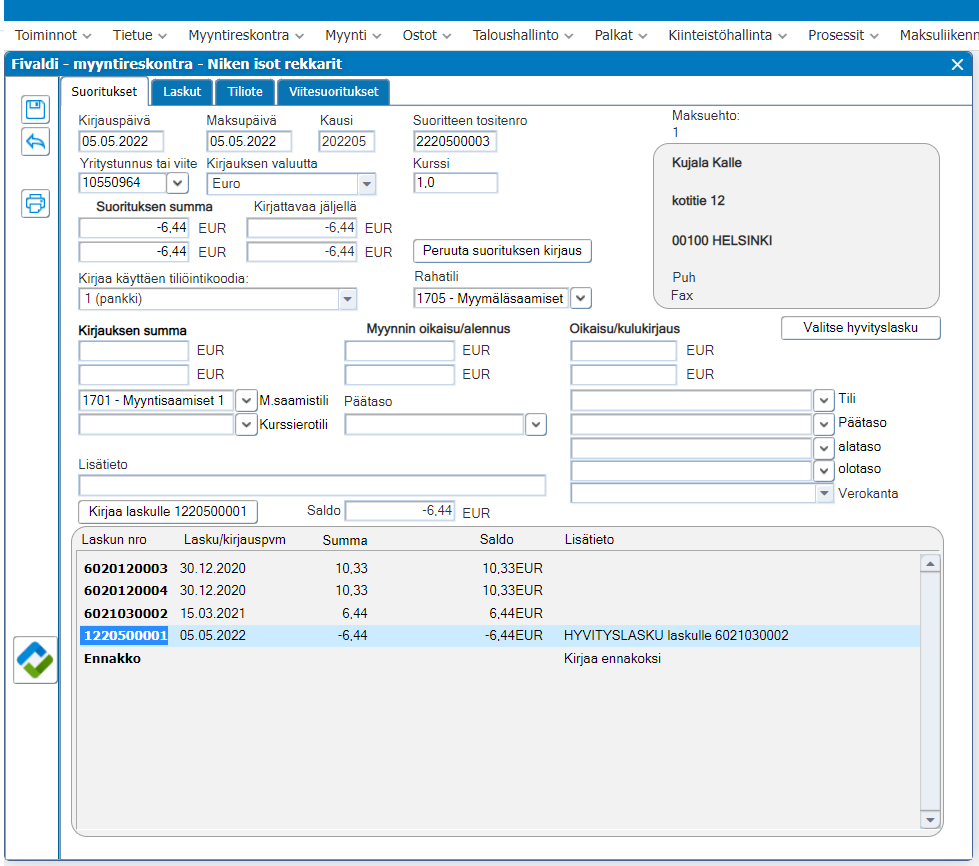This screenshot has width=979, height=866.
Task: Click Kirjaa laskulle 1220500001 button
Action: coord(168,512)
